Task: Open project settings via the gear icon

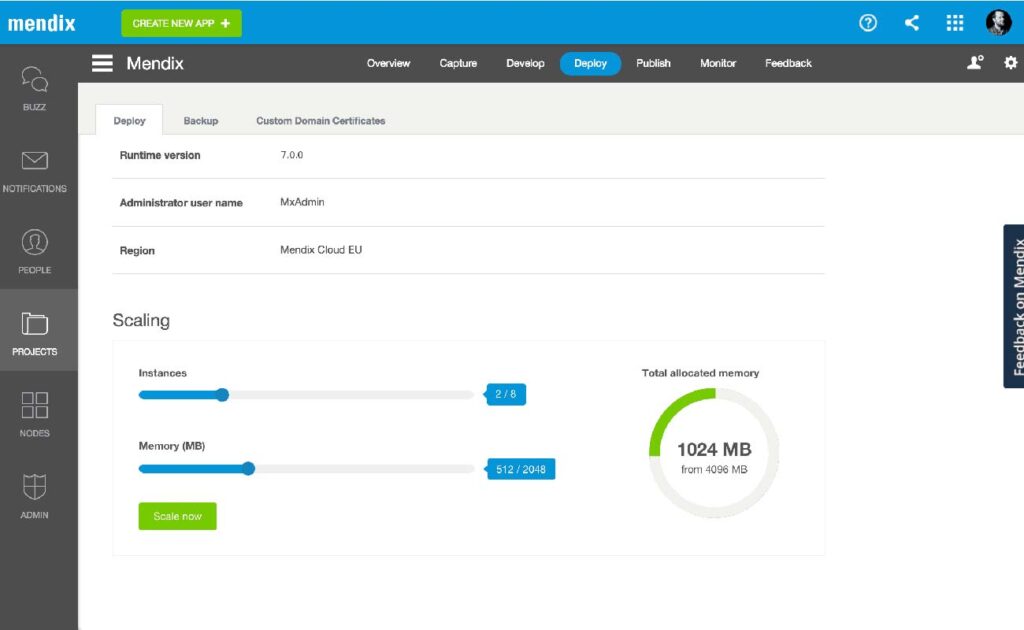Action: [x=1010, y=63]
